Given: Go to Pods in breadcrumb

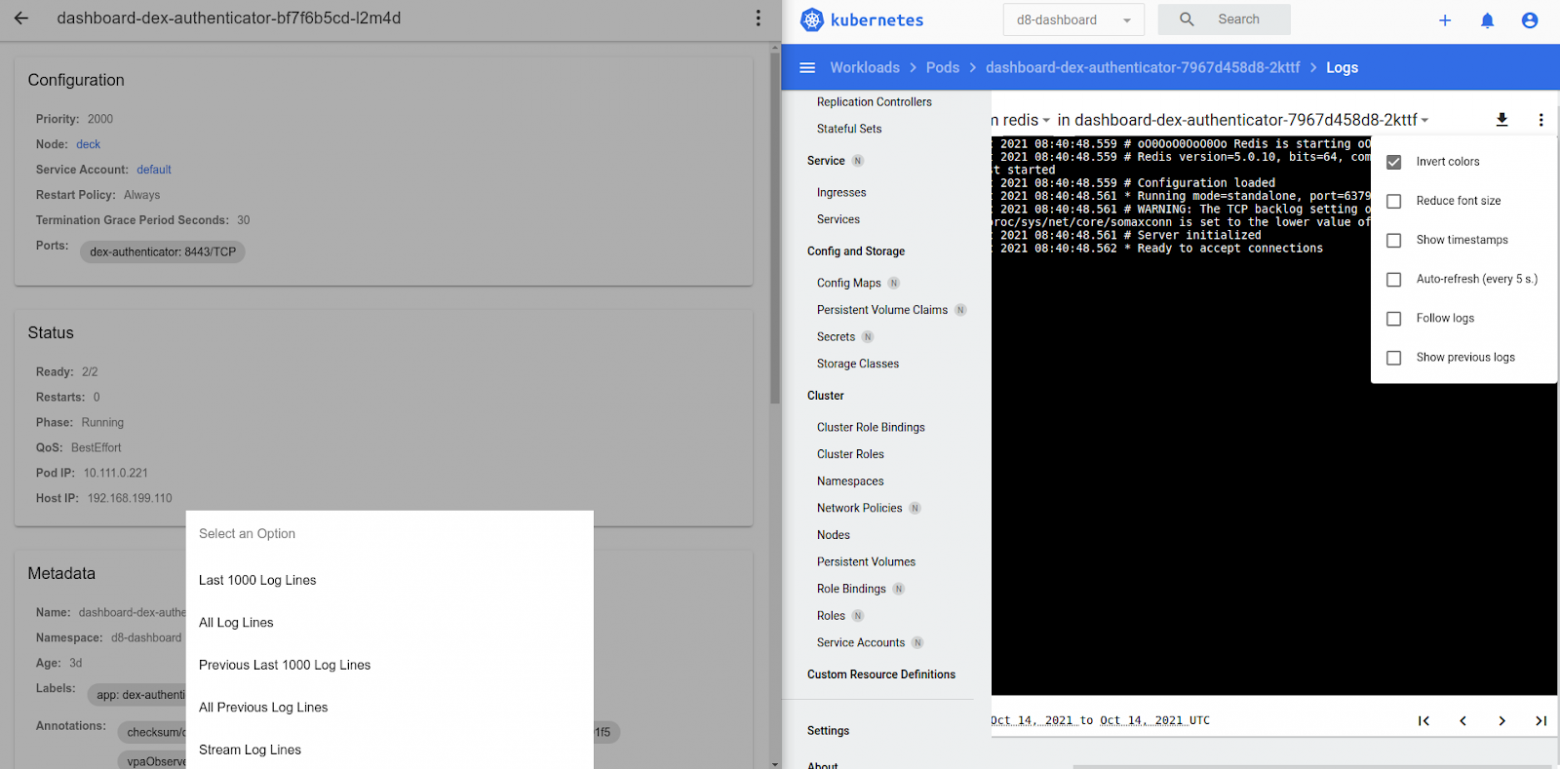Looking at the screenshot, I should click(x=942, y=67).
